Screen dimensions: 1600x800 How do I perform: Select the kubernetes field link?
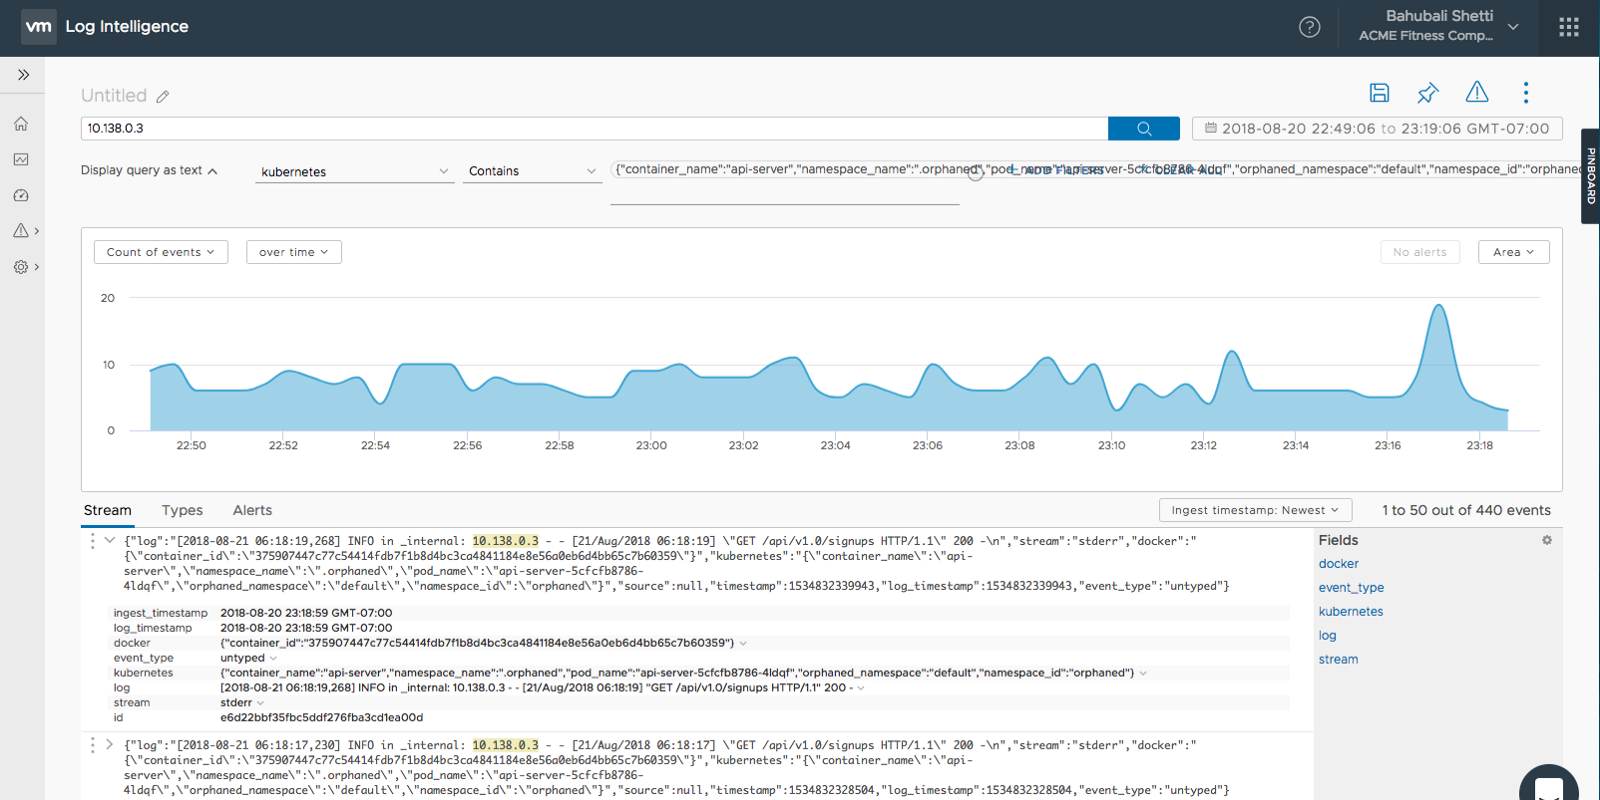1350,612
